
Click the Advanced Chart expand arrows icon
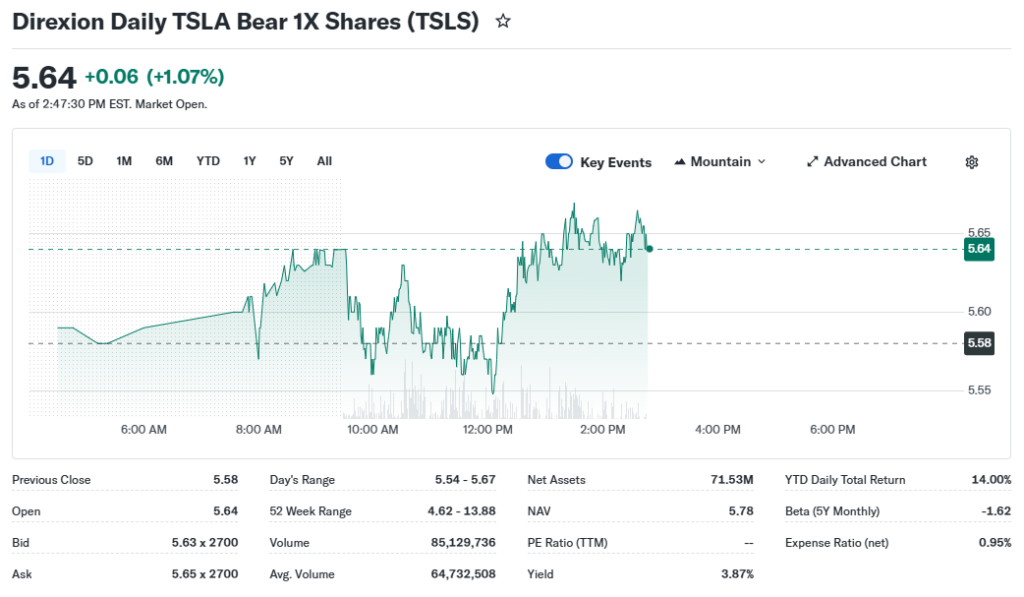click(x=813, y=162)
